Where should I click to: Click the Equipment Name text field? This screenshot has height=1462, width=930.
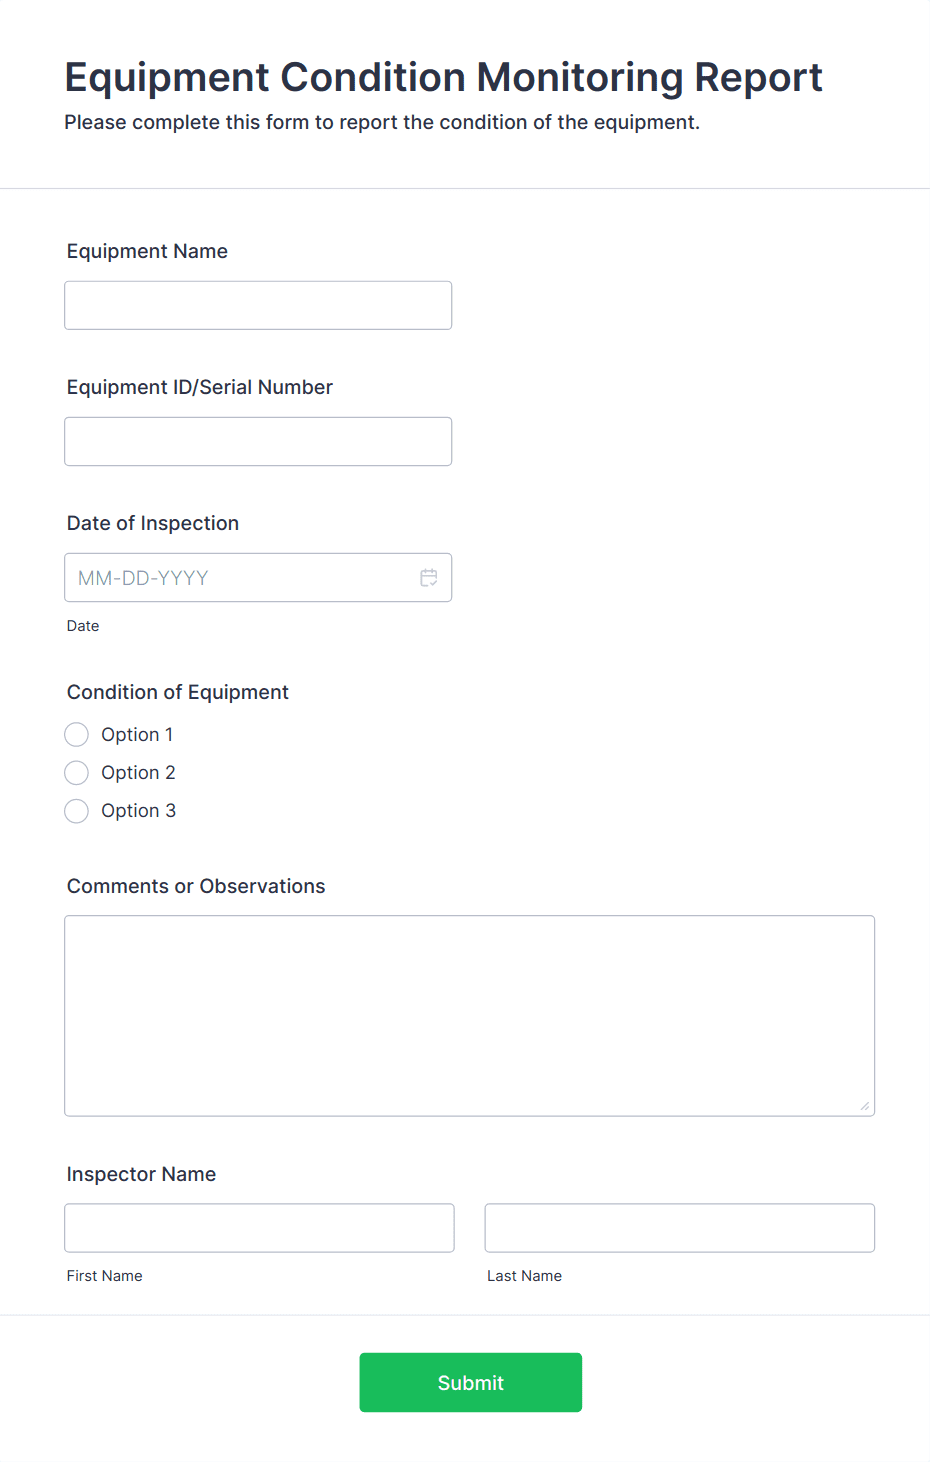[258, 305]
